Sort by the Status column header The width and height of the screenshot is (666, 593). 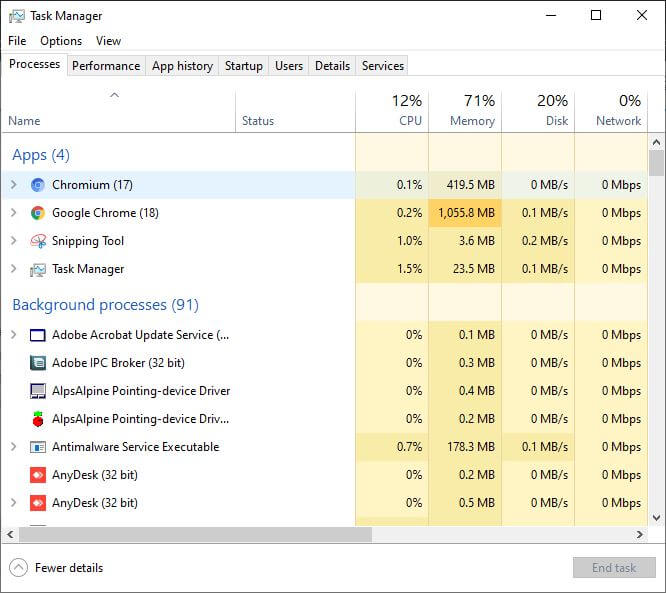pyautogui.click(x=295, y=111)
